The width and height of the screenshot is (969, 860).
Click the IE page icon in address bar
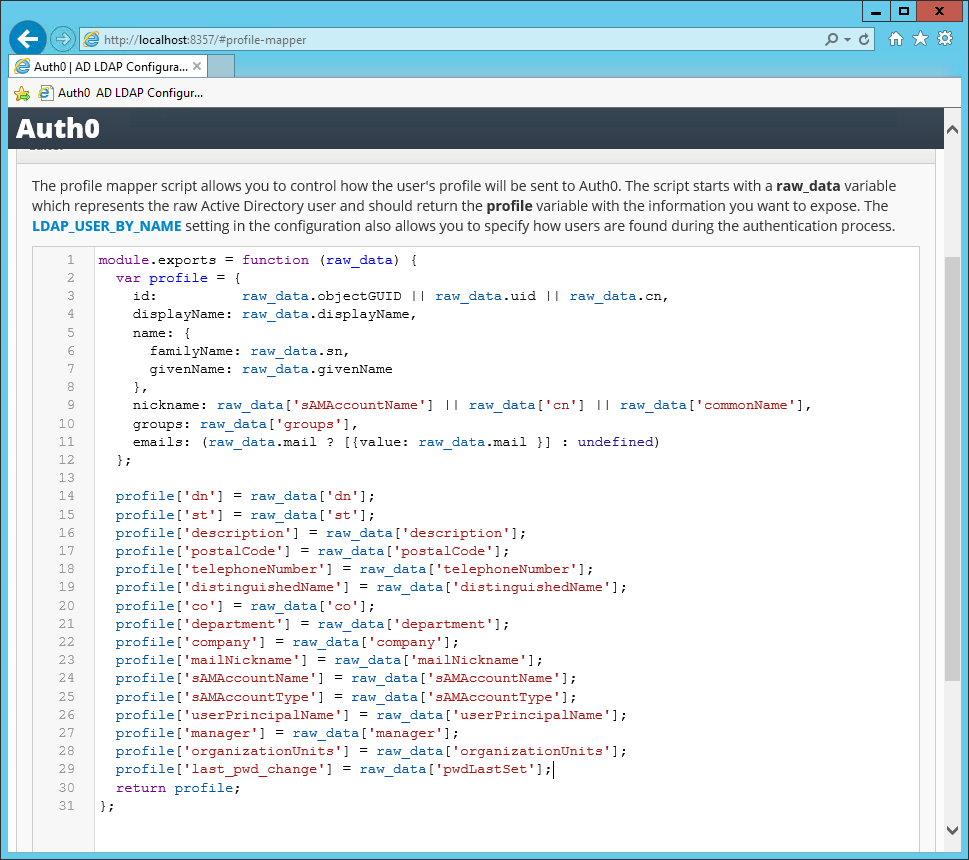(91, 40)
